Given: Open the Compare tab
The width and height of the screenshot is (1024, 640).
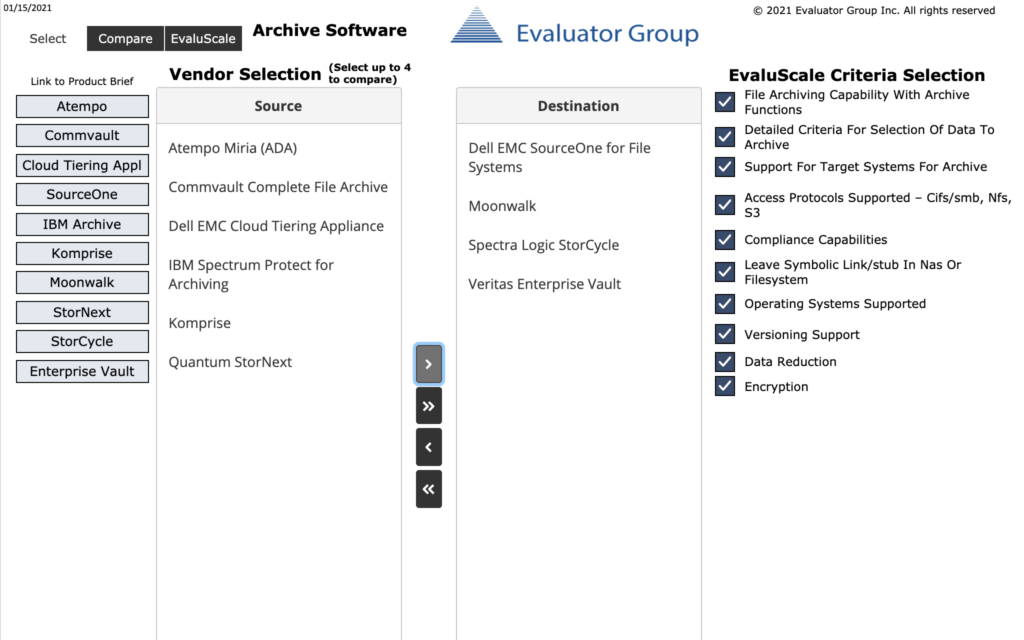Looking at the screenshot, I should tap(125, 39).
